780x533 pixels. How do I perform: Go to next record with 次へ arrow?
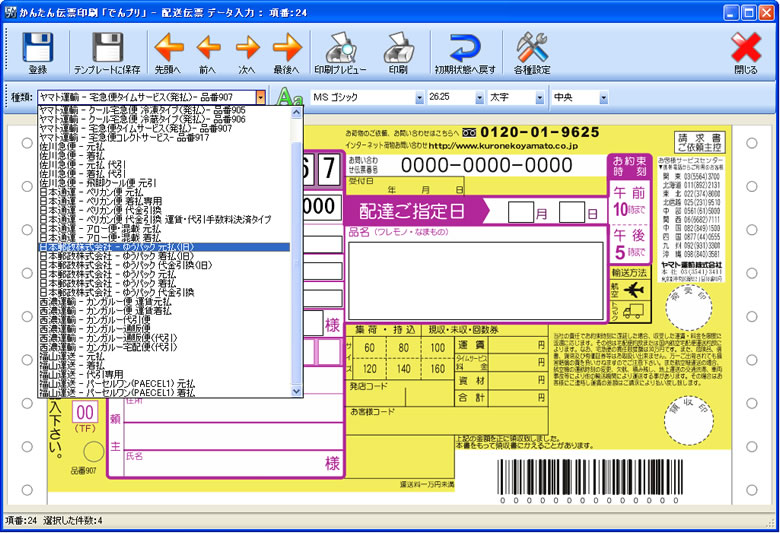[x=248, y=48]
